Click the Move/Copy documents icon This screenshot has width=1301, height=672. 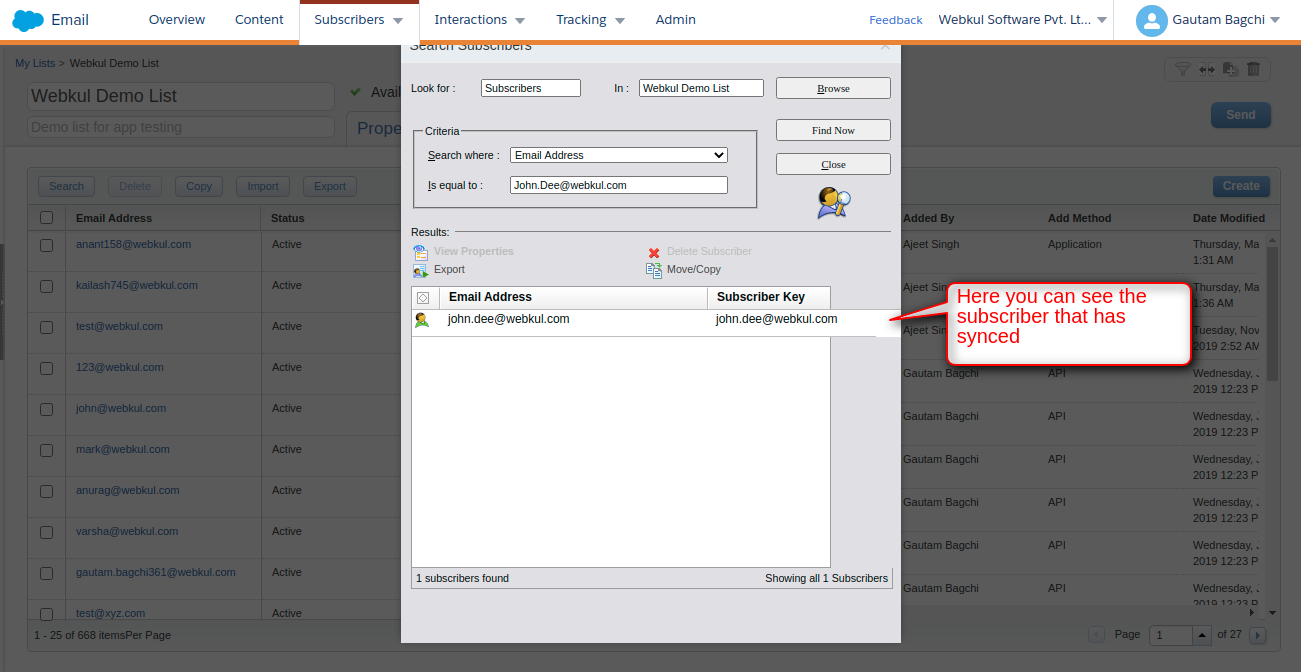click(654, 270)
